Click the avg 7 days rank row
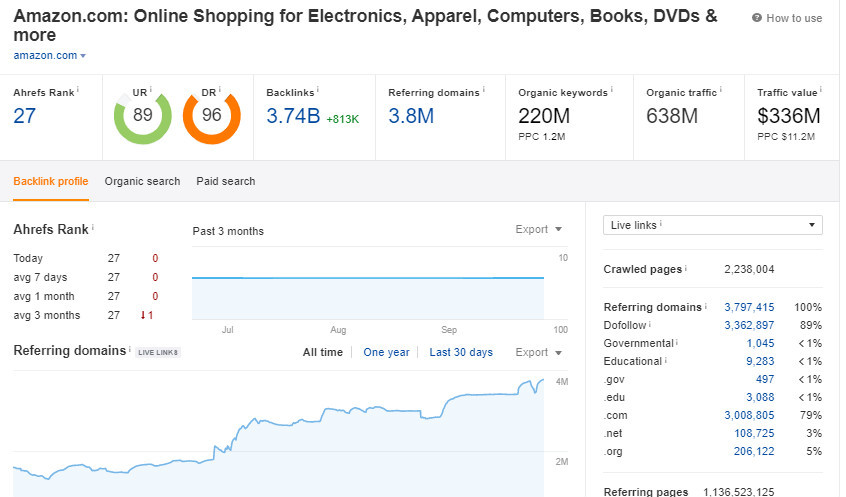 click(x=86, y=277)
